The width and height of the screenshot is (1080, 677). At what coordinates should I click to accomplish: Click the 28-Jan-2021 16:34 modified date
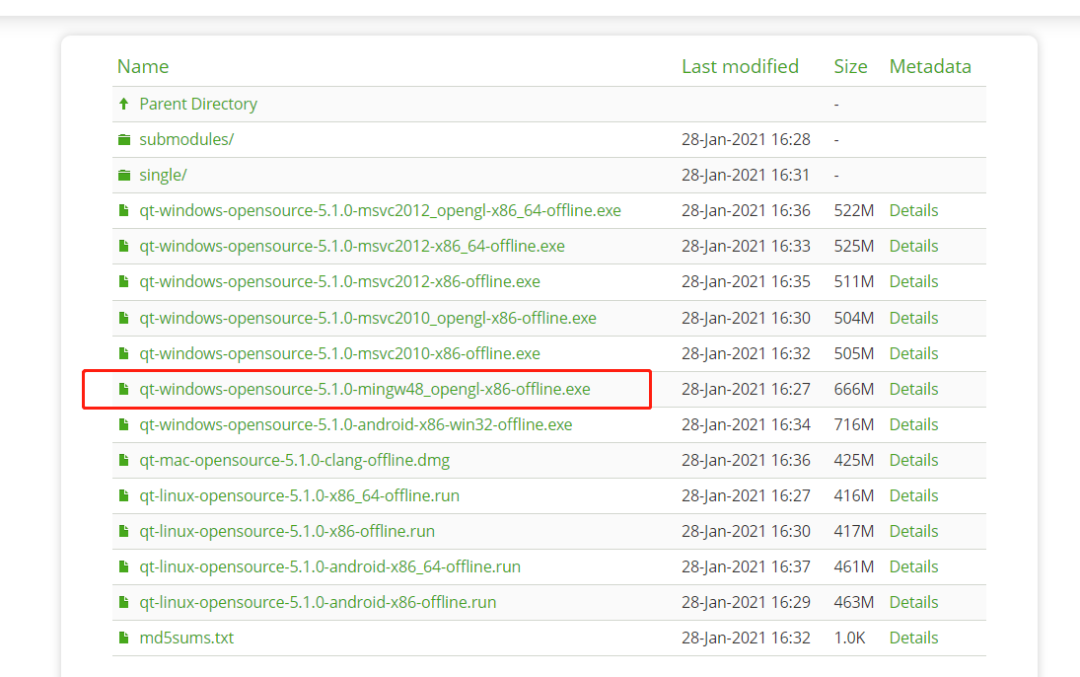[746, 425]
